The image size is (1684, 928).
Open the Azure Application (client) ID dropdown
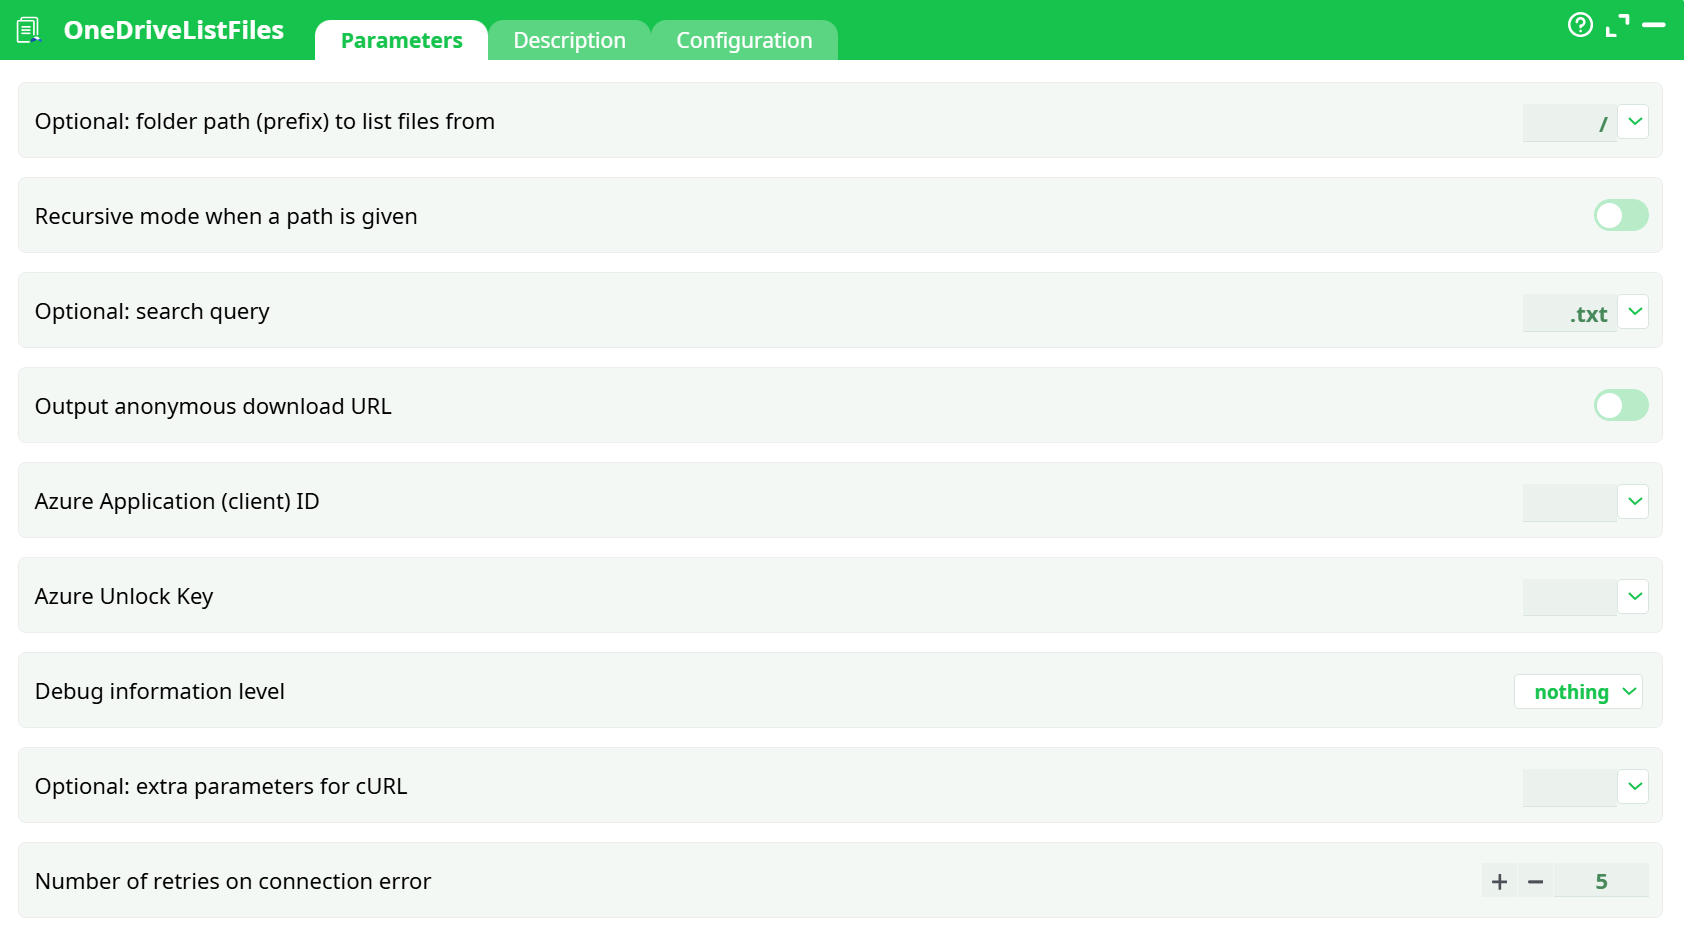click(x=1635, y=501)
